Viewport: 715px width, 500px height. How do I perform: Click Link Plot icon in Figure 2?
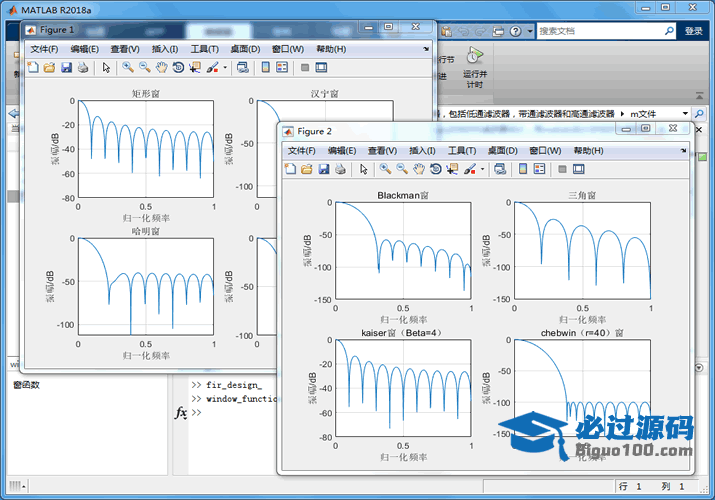click(500, 169)
